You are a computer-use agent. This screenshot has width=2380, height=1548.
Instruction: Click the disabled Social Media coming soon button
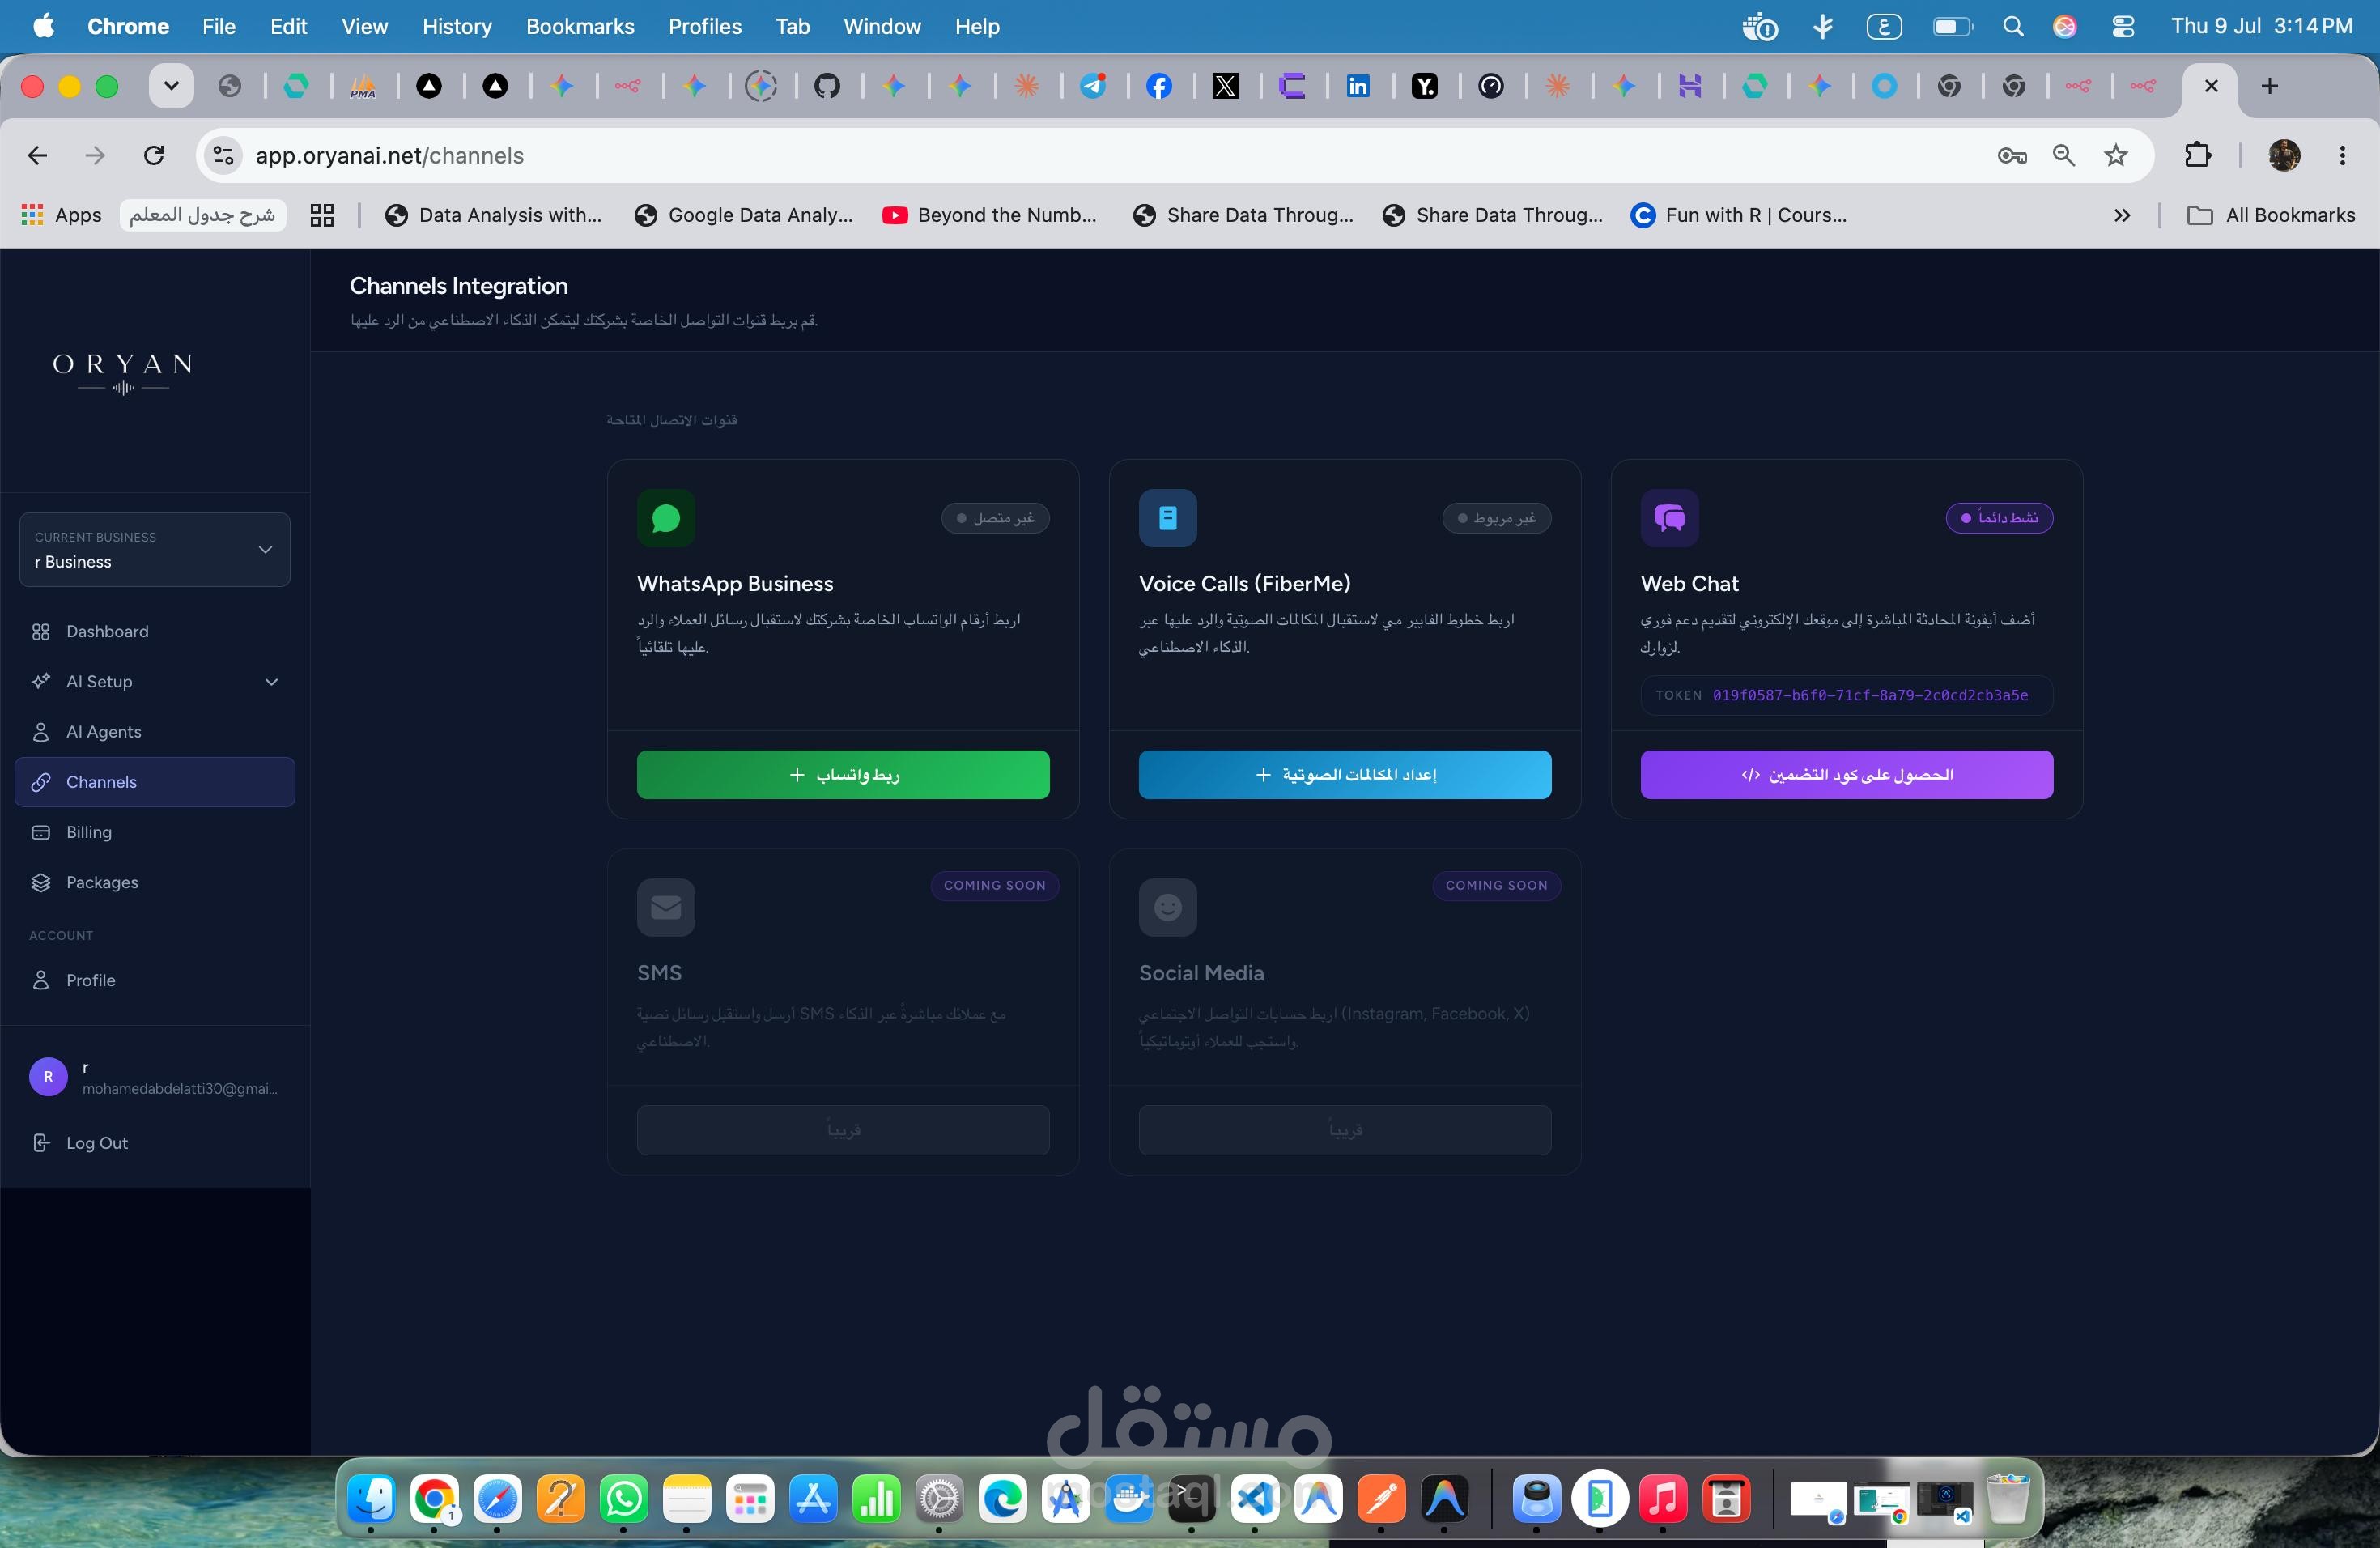click(1345, 1130)
